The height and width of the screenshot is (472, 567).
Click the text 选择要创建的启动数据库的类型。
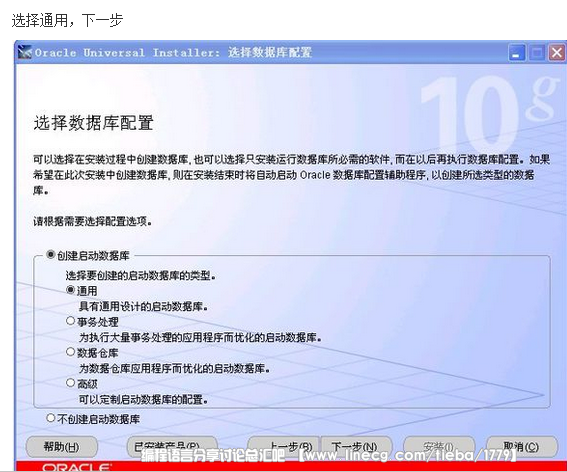[x=141, y=276]
